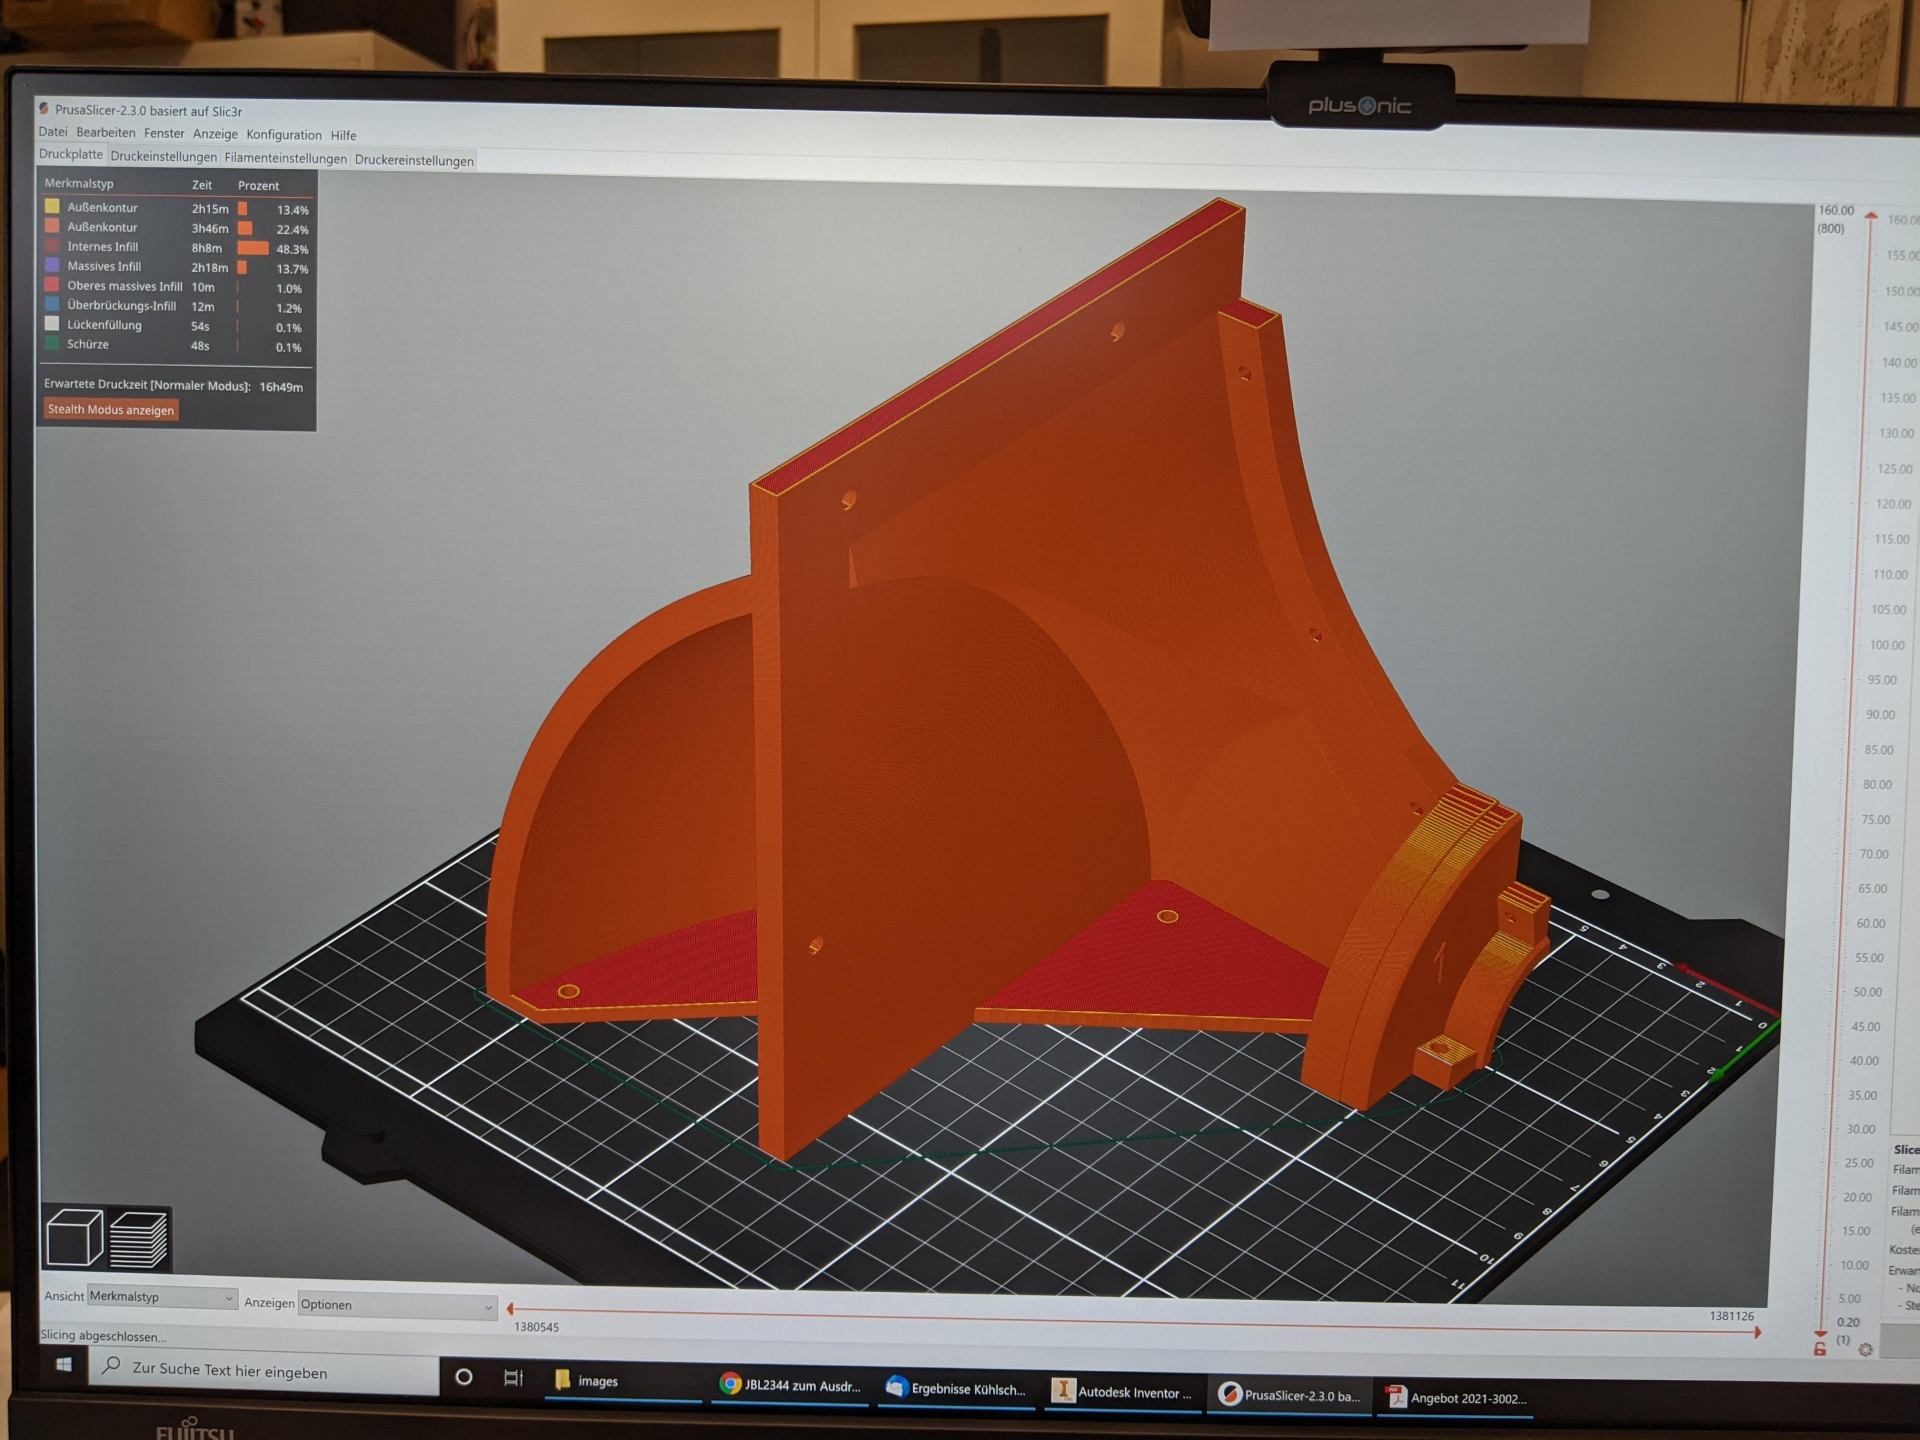
Task: Click the Zeit column header
Action: [x=202, y=185]
